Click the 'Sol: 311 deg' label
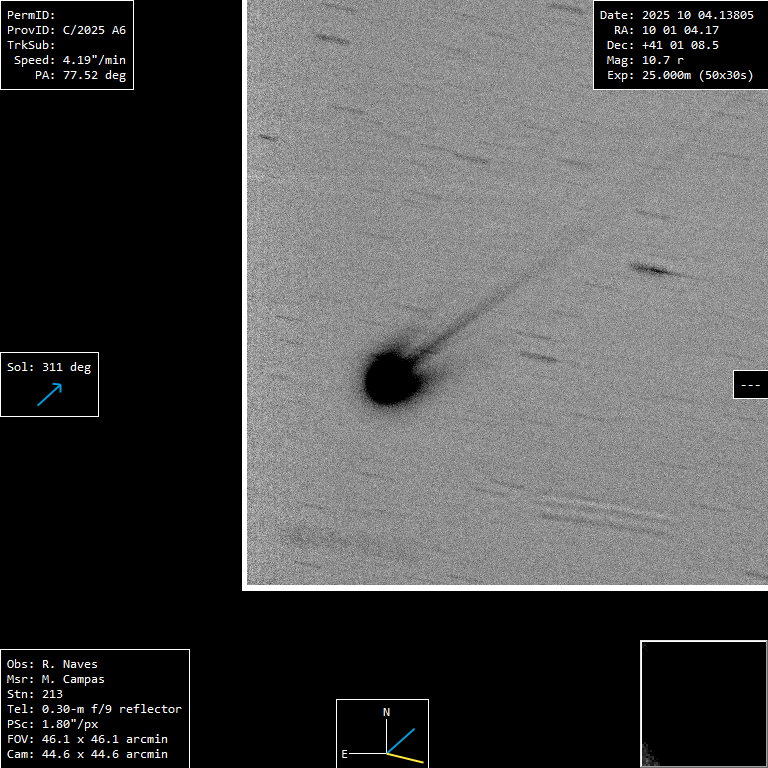The width and height of the screenshot is (768, 768). [49, 367]
